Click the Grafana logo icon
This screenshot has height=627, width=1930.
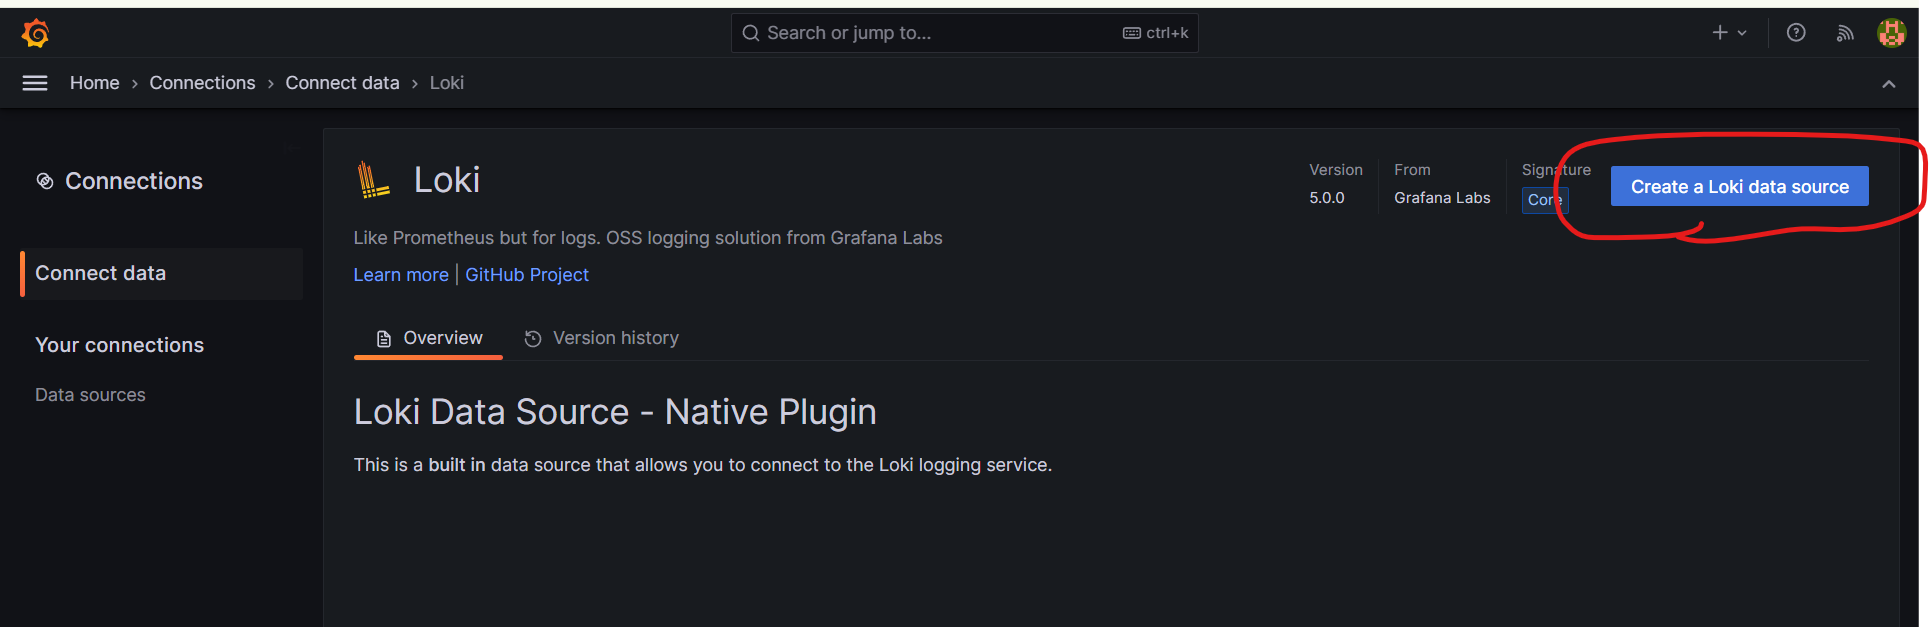[36, 33]
